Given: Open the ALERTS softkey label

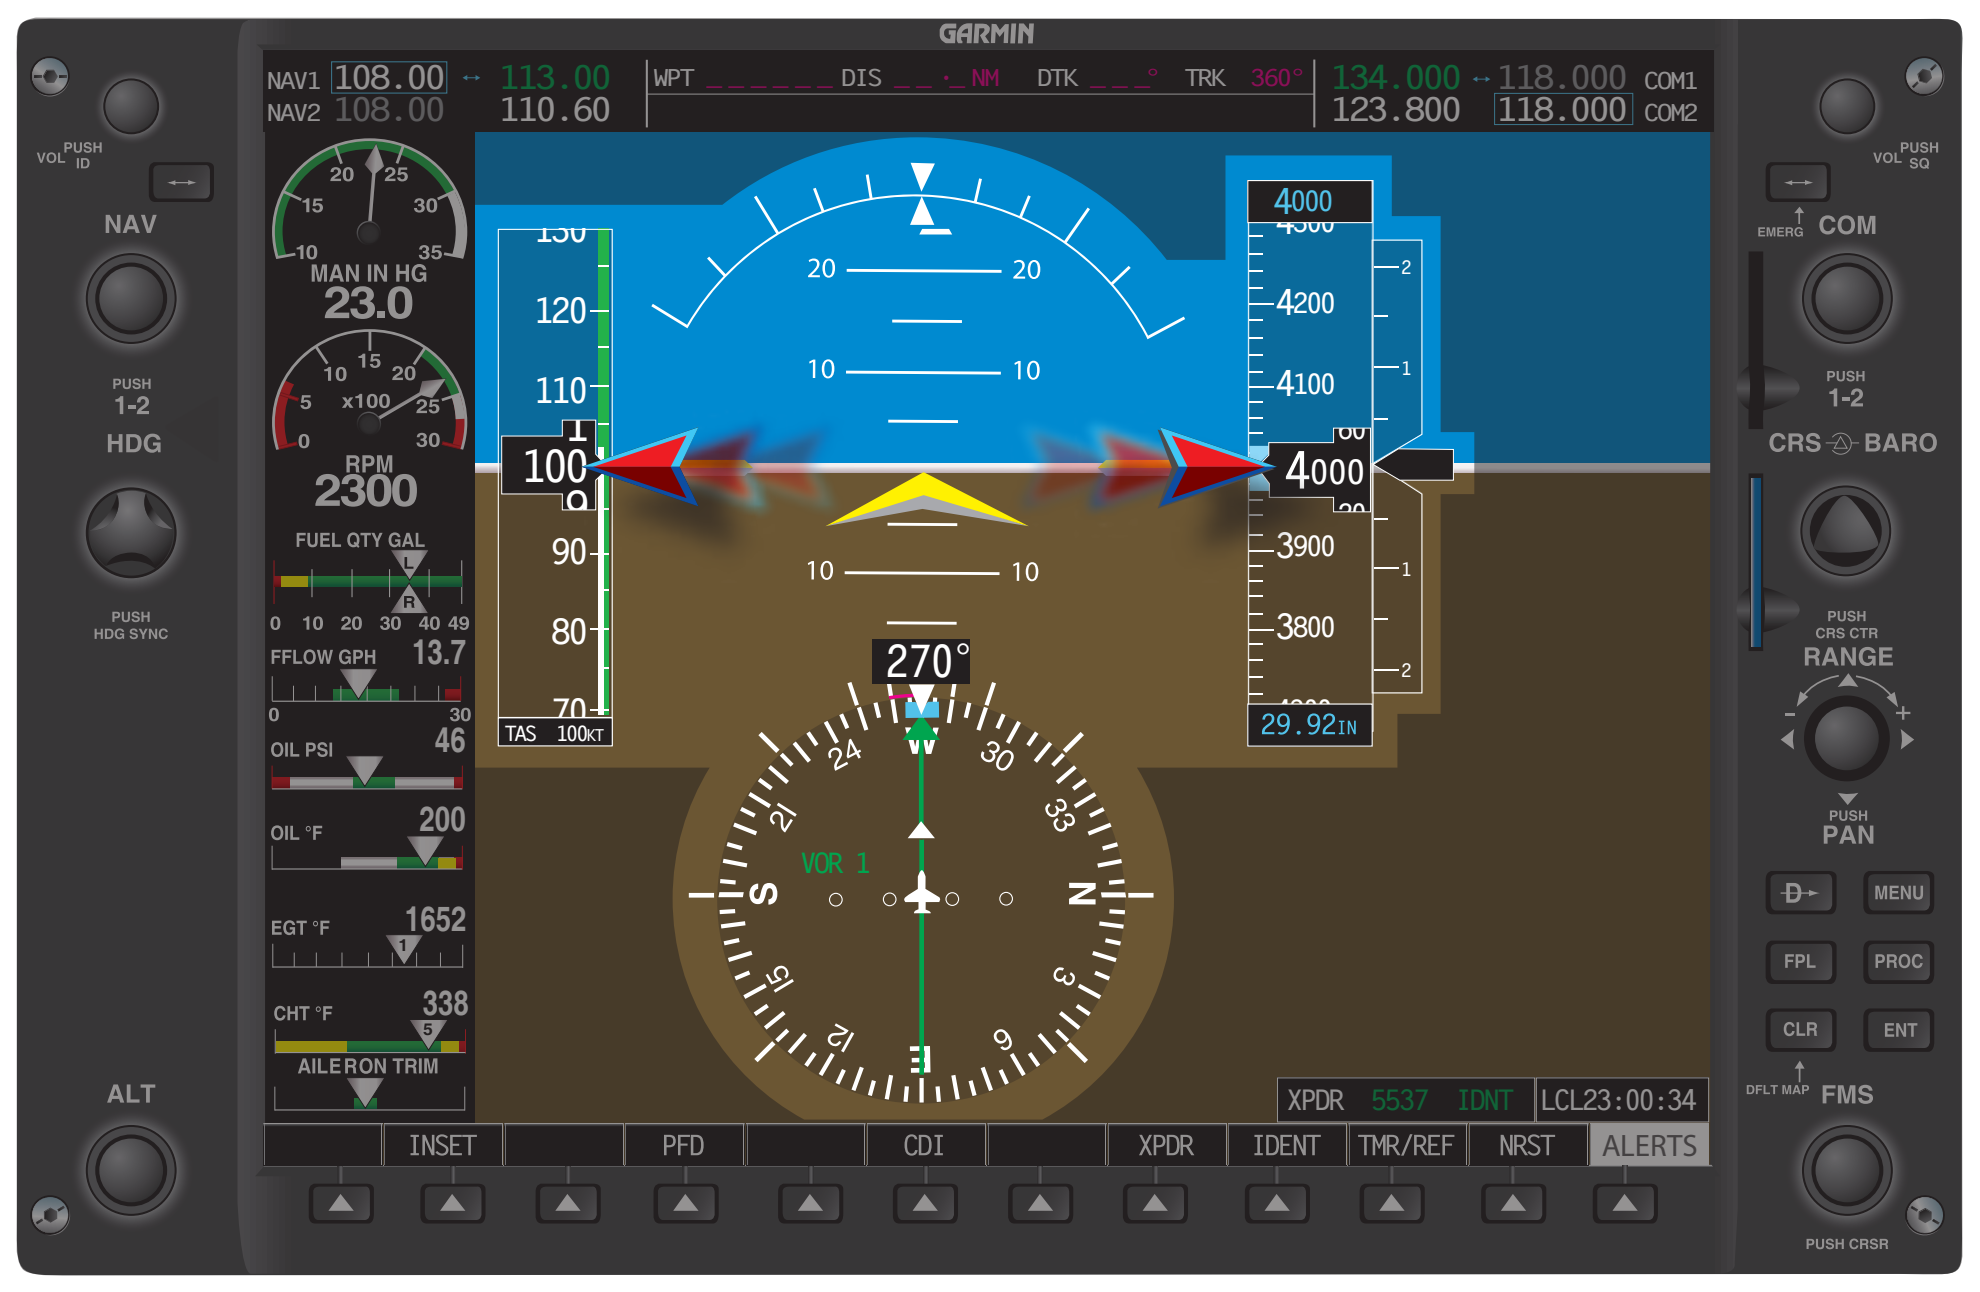Looking at the screenshot, I should tap(1649, 1145).
